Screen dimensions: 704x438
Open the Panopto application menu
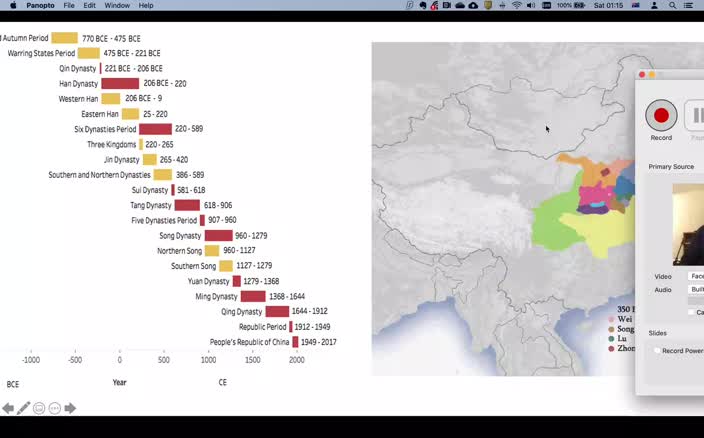click(x=40, y=6)
